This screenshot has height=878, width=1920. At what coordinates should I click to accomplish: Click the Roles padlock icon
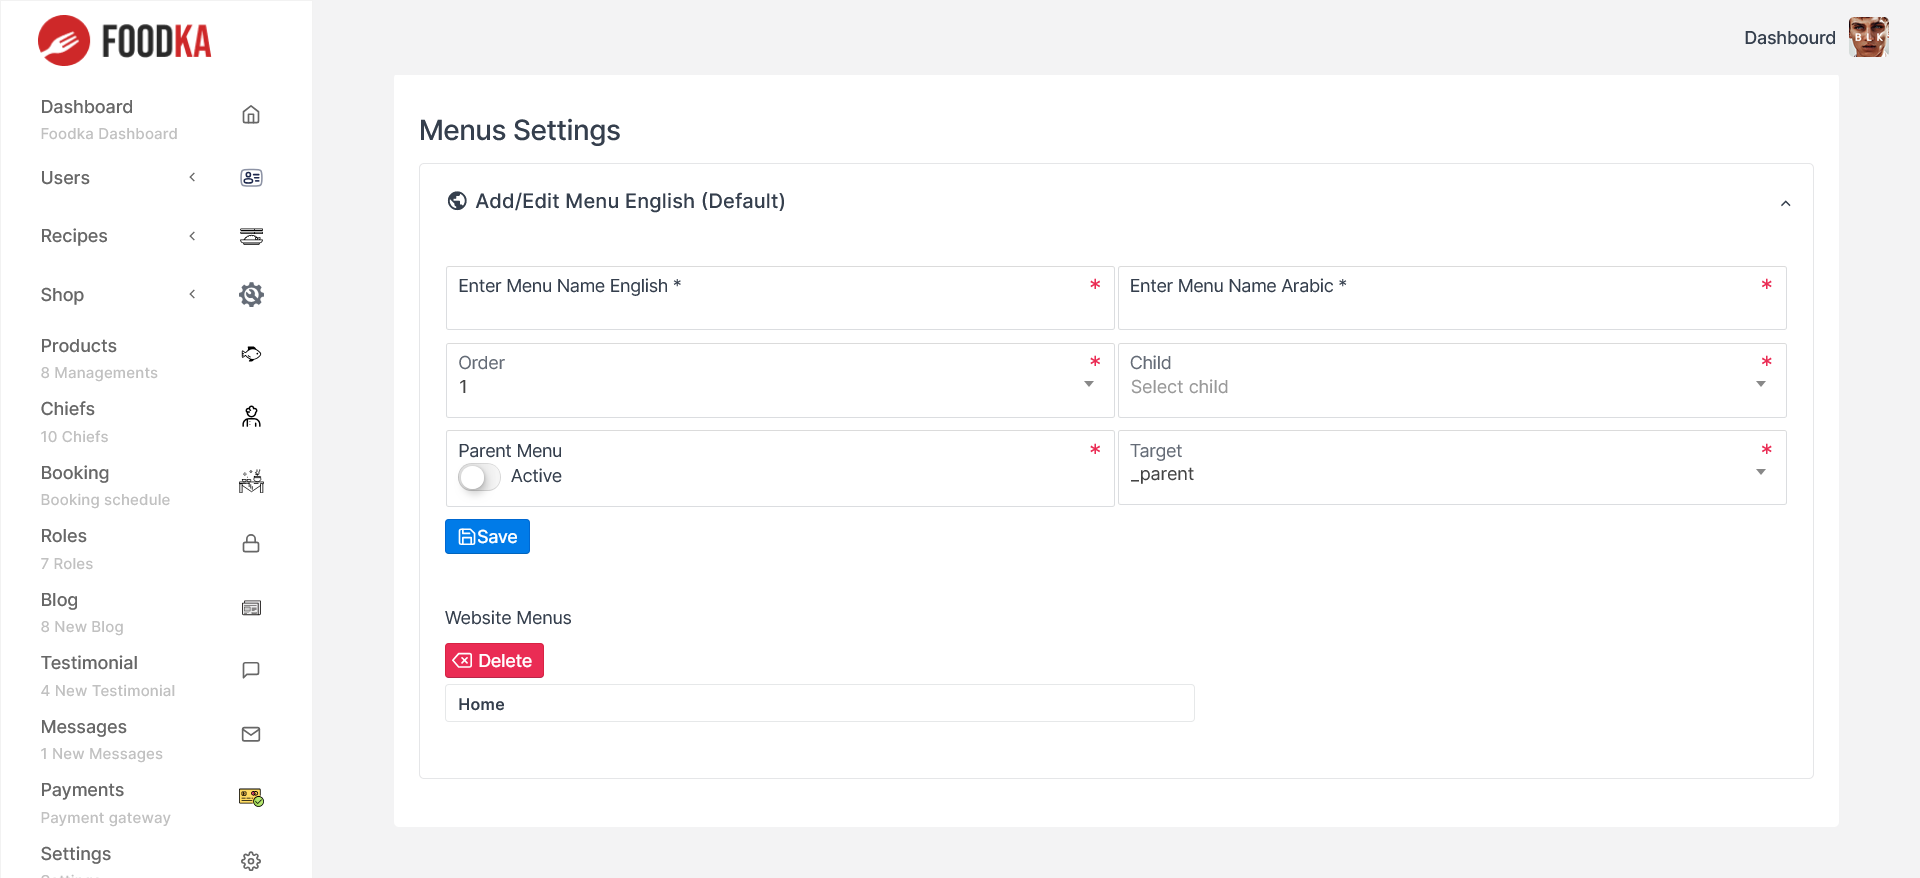pyautogui.click(x=251, y=544)
